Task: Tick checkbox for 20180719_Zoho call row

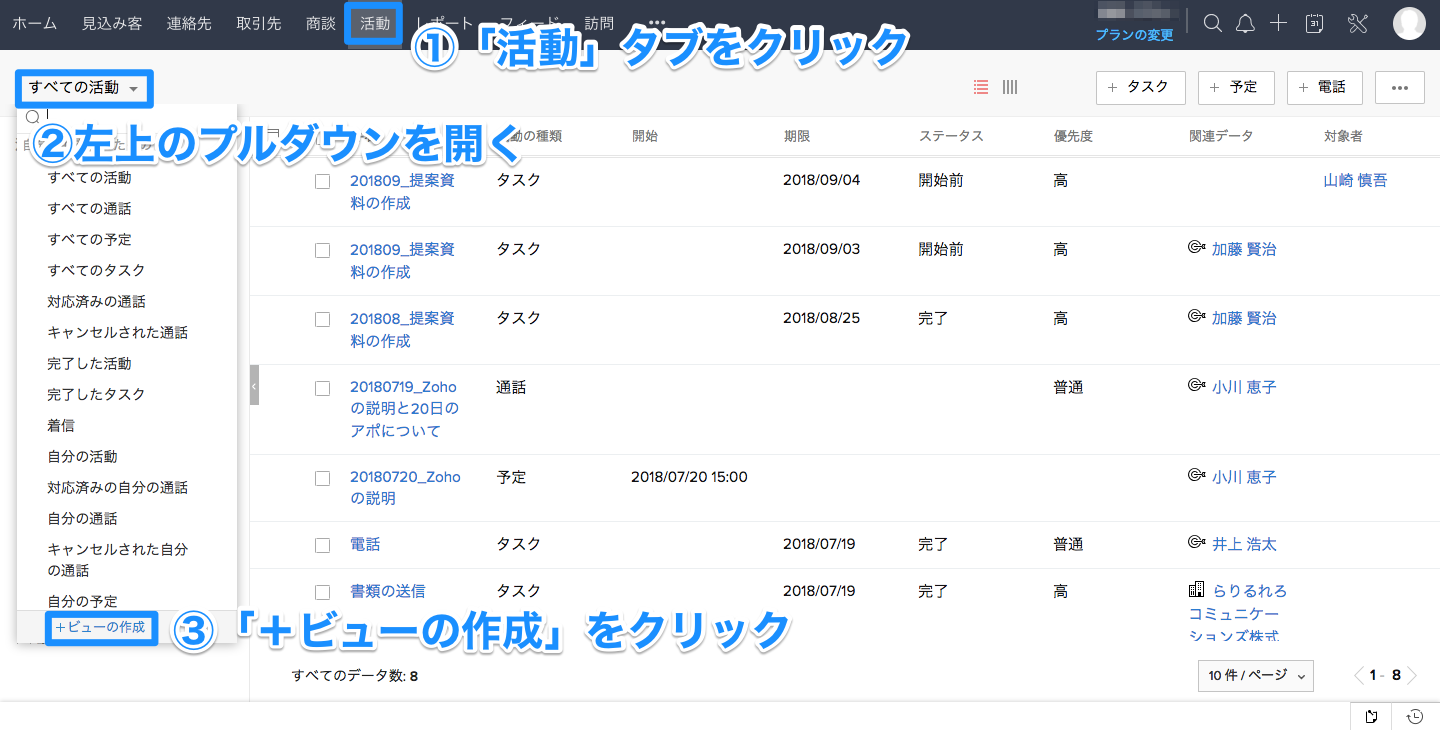Action: pyautogui.click(x=322, y=388)
